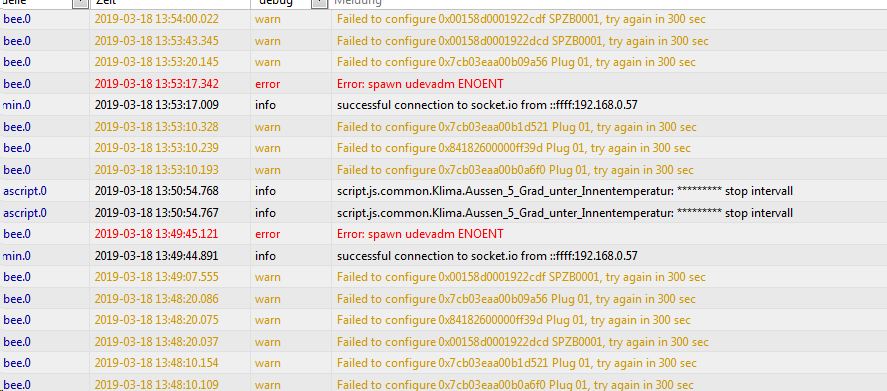Click 0x7cb03eaa00b09a56 message at 13:48:20.086

[x=516, y=299]
